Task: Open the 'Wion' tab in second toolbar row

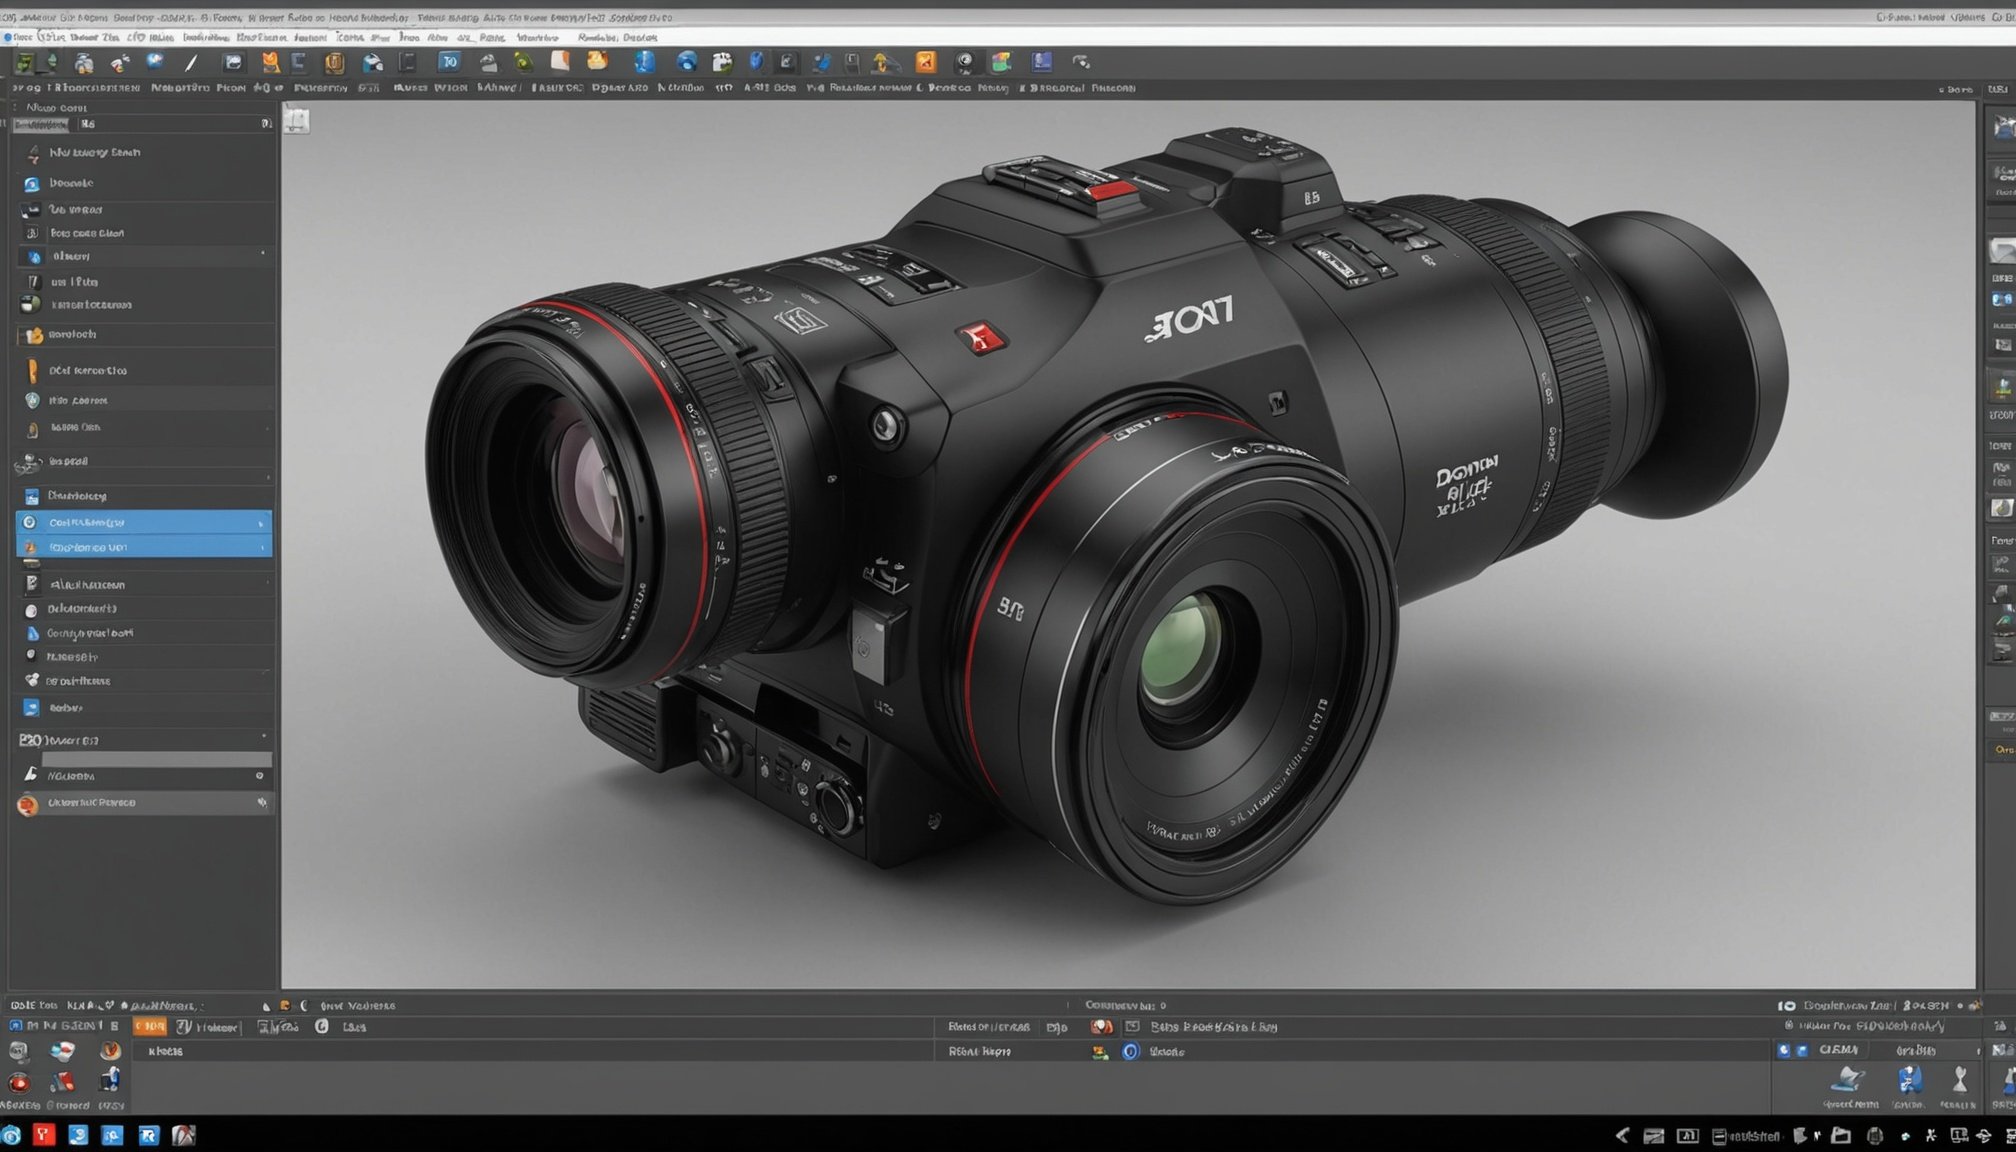Action: click(x=450, y=88)
